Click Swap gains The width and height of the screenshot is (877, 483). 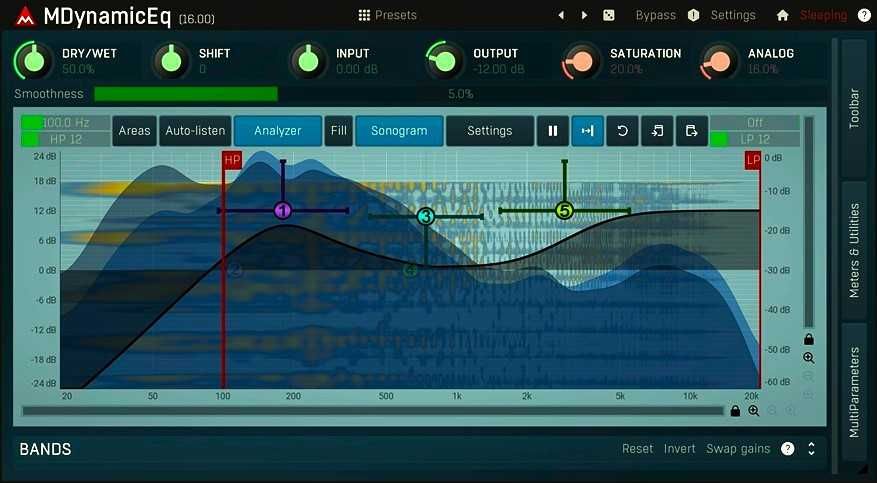[x=738, y=449]
